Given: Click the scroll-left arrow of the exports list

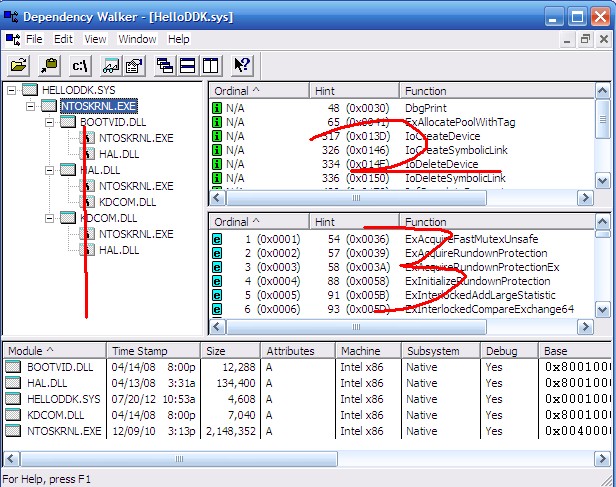Looking at the screenshot, I should [x=218, y=327].
